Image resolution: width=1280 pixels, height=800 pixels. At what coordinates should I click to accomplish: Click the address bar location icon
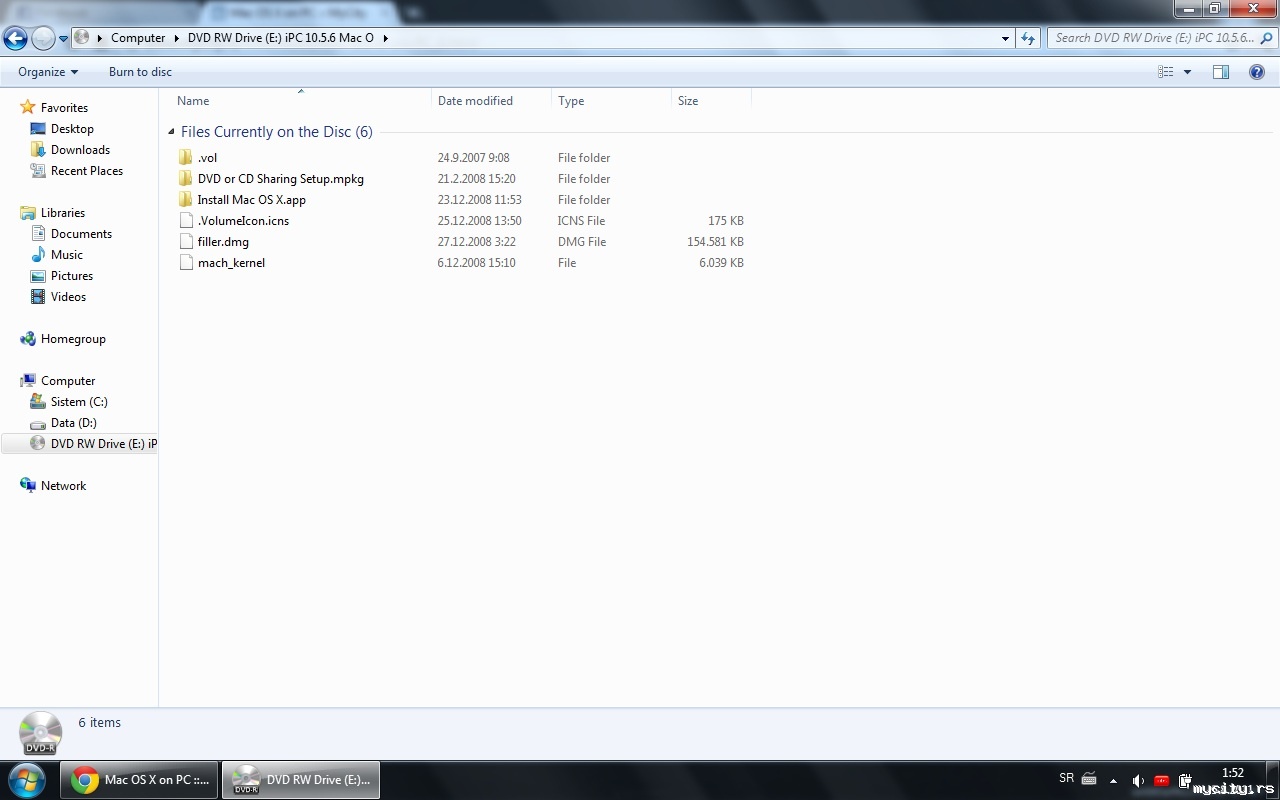[82, 38]
